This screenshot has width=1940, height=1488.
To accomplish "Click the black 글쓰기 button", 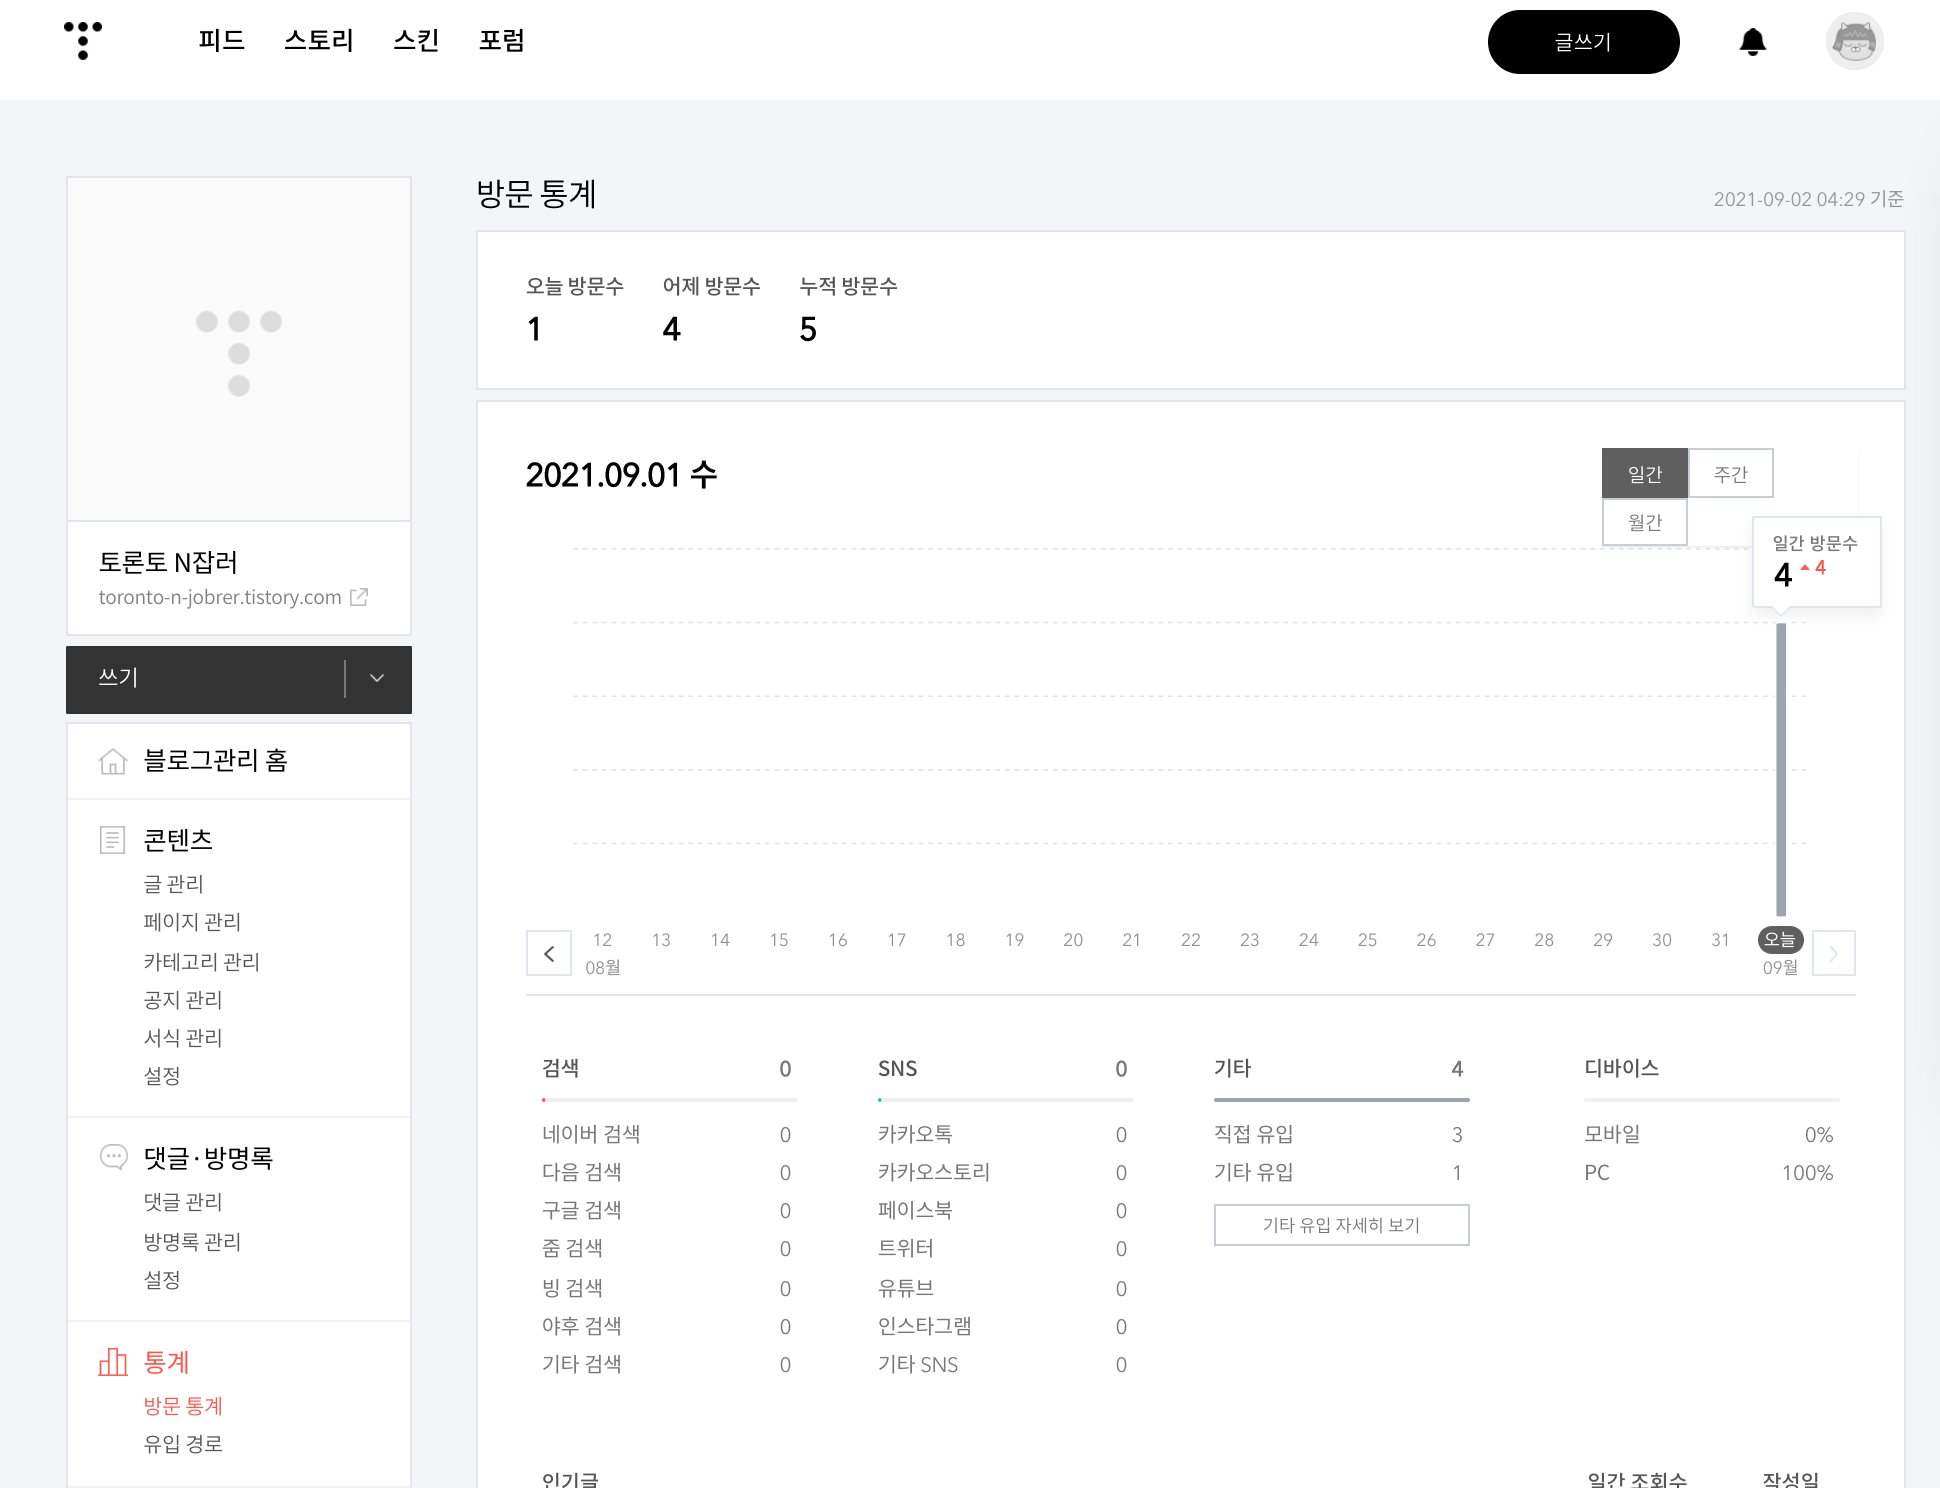I will [1582, 42].
